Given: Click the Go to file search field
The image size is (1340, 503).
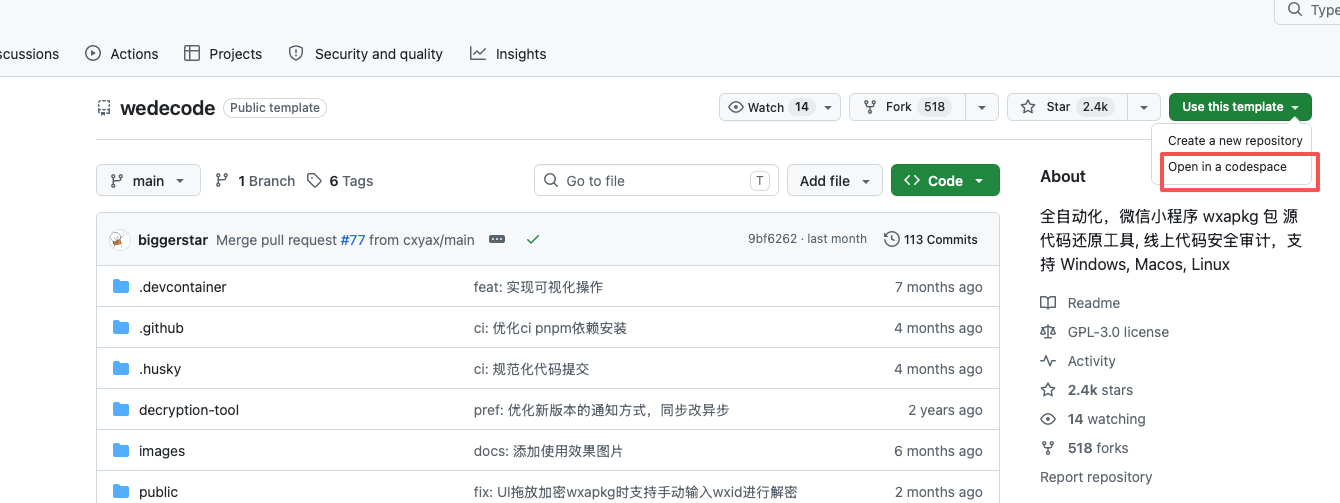Looking at the screenshot, I should click(655, 181).
